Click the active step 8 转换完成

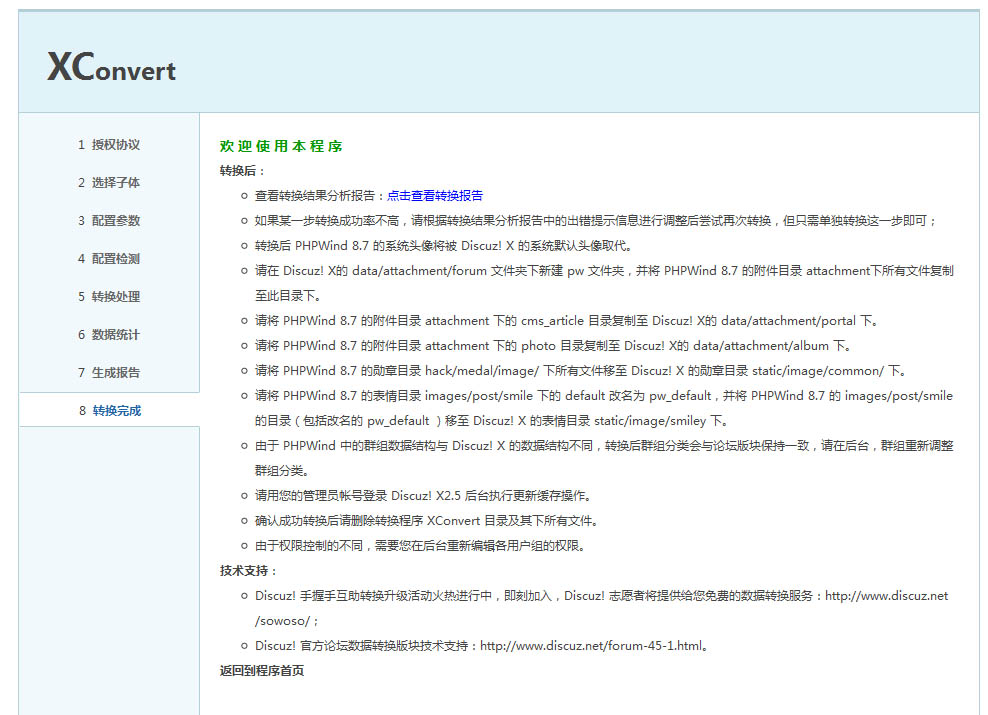tap(109, 411)
